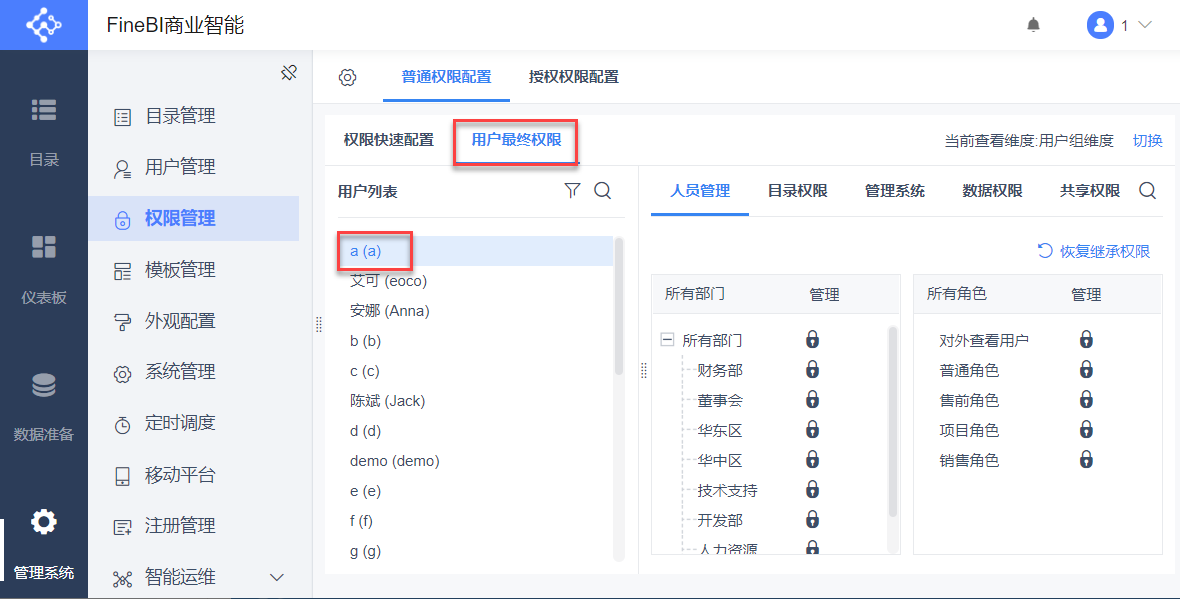Screen dimensions: 1180x599
Task: Toggle the lock for 财务部 department
Action: click(x=813, y=370)
